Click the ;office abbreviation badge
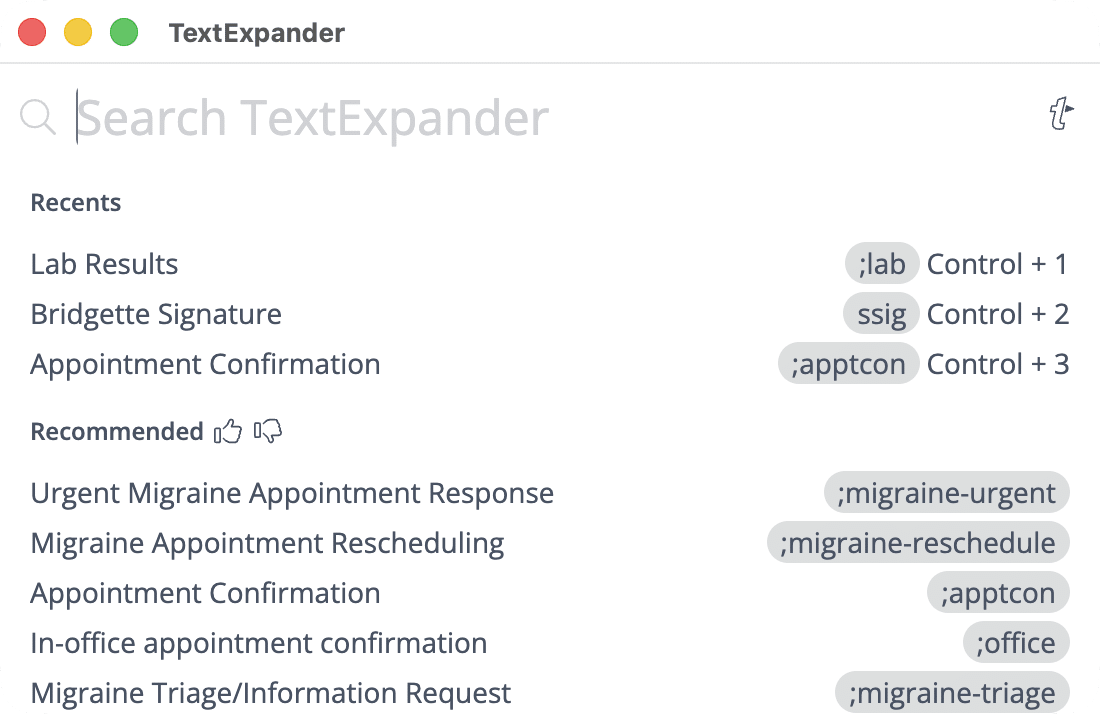This screenshot has width=1100, height=714. (x=1016, y=644)
